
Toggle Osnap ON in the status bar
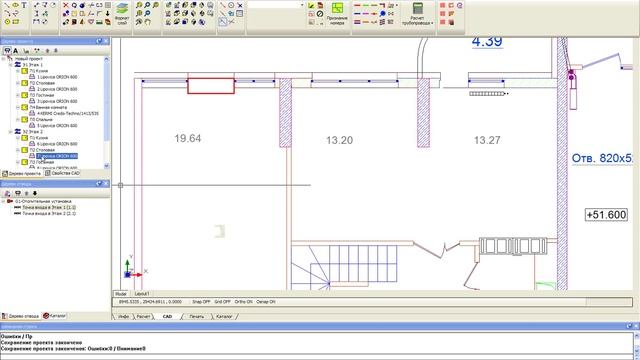tap(266, 302)
